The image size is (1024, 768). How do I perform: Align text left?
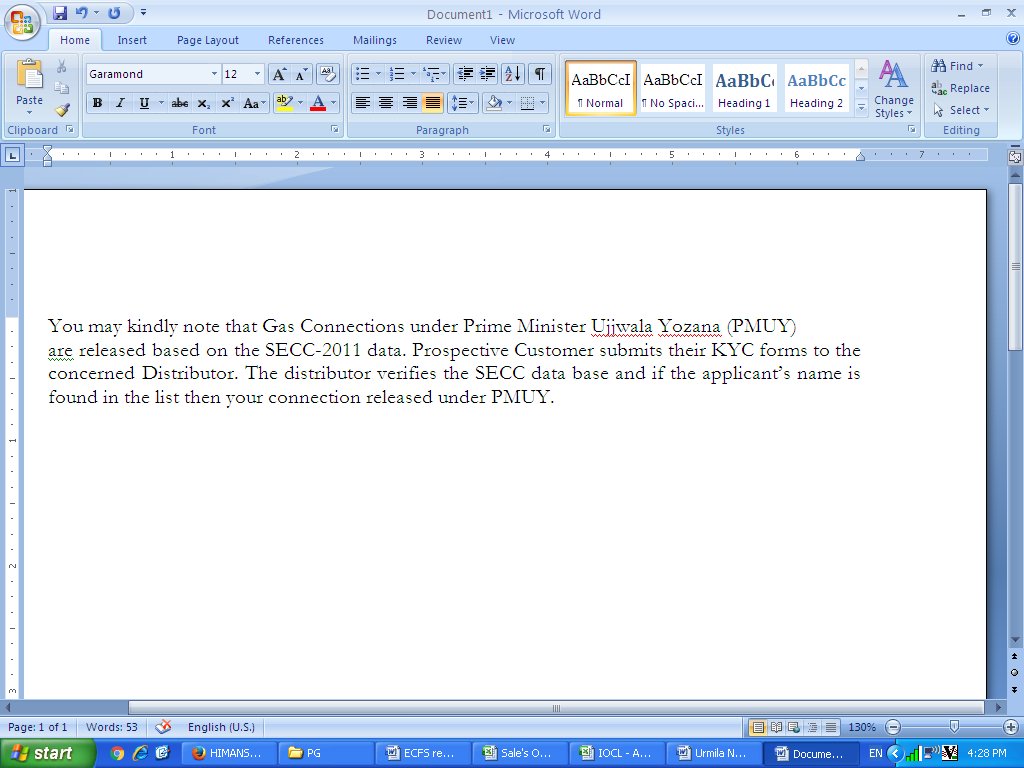pos(362,103)
